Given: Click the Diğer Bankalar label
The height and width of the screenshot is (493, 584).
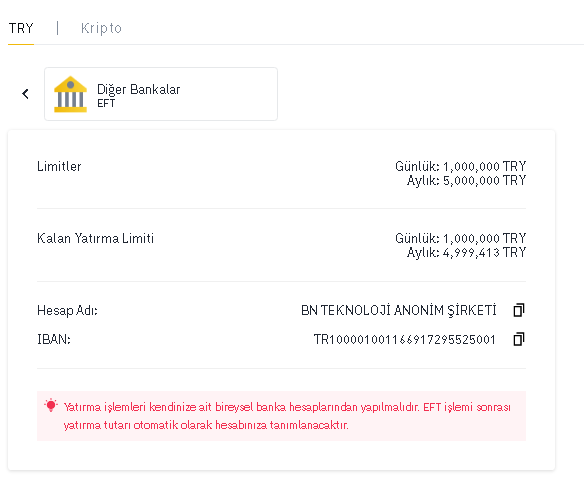Looking at the screenshot, I should 139,89.
